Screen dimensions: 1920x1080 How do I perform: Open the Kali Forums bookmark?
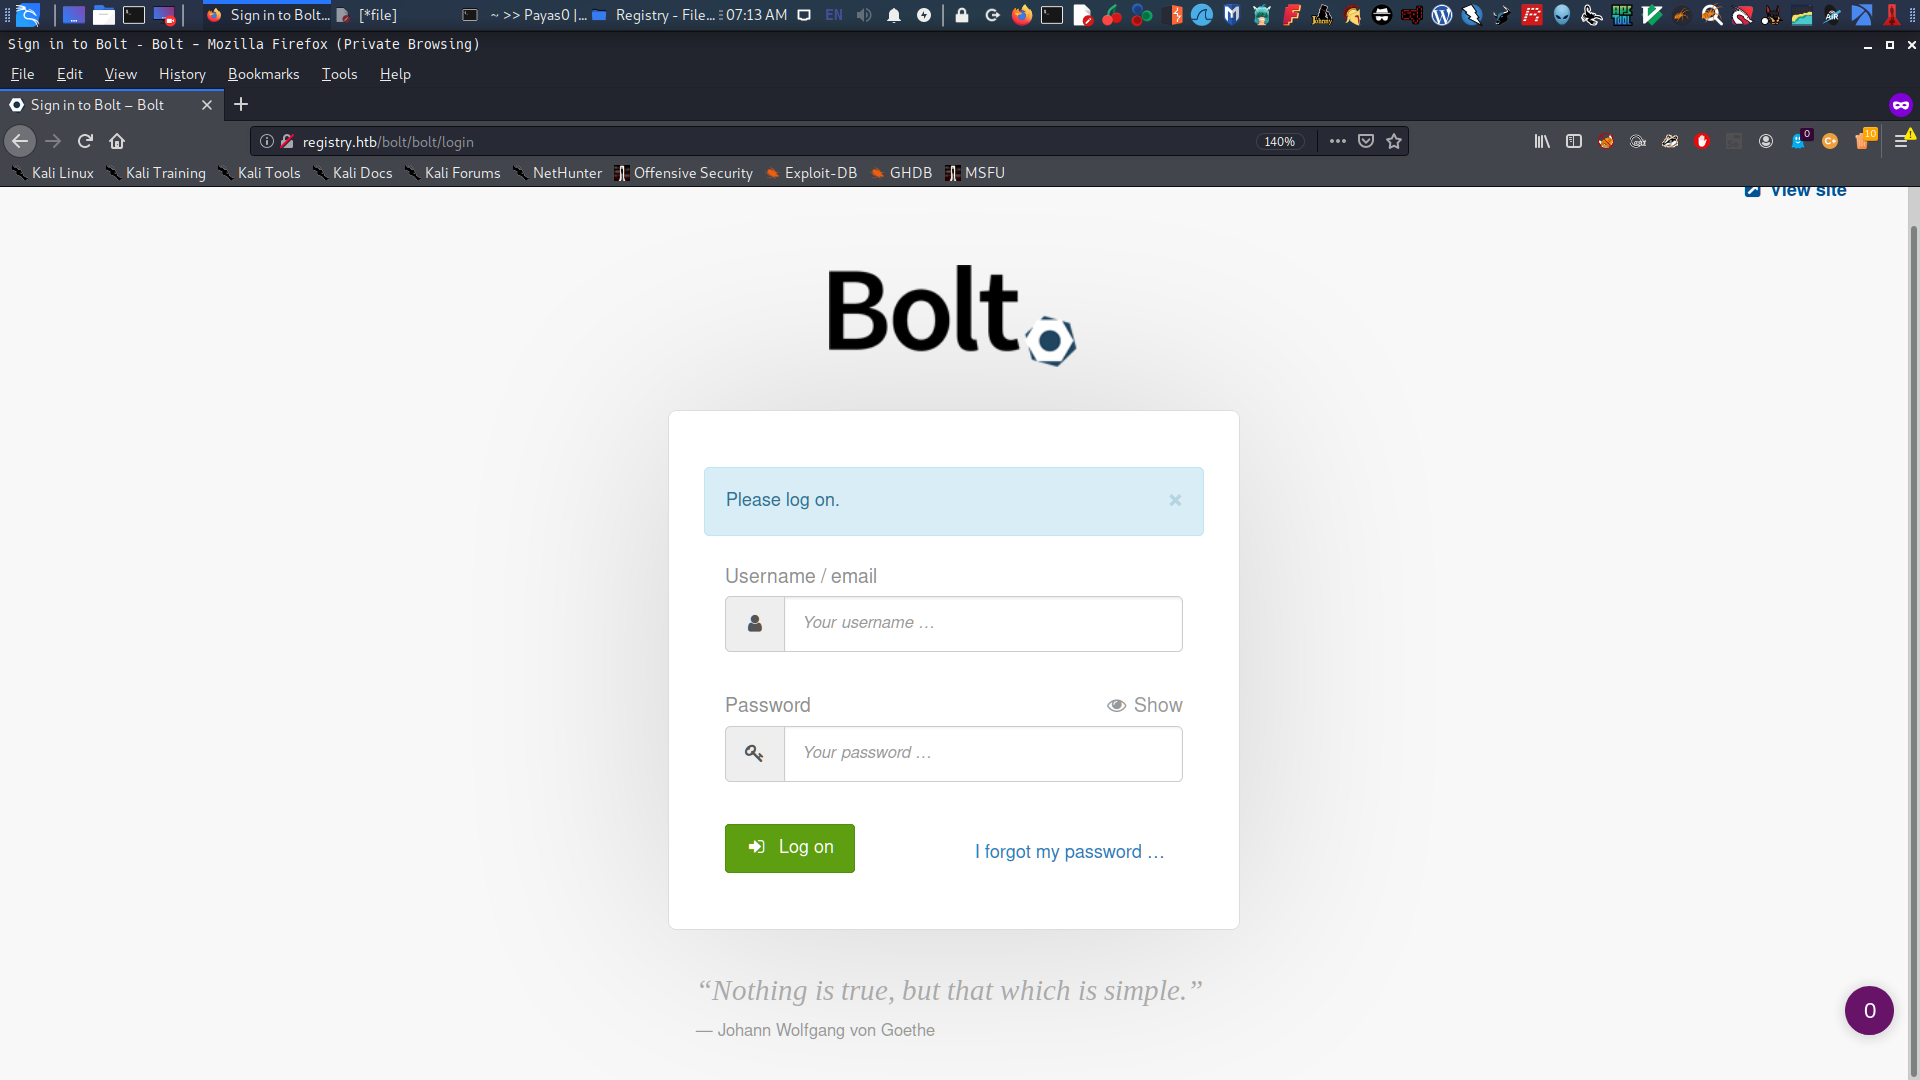[x=452, y=173]
